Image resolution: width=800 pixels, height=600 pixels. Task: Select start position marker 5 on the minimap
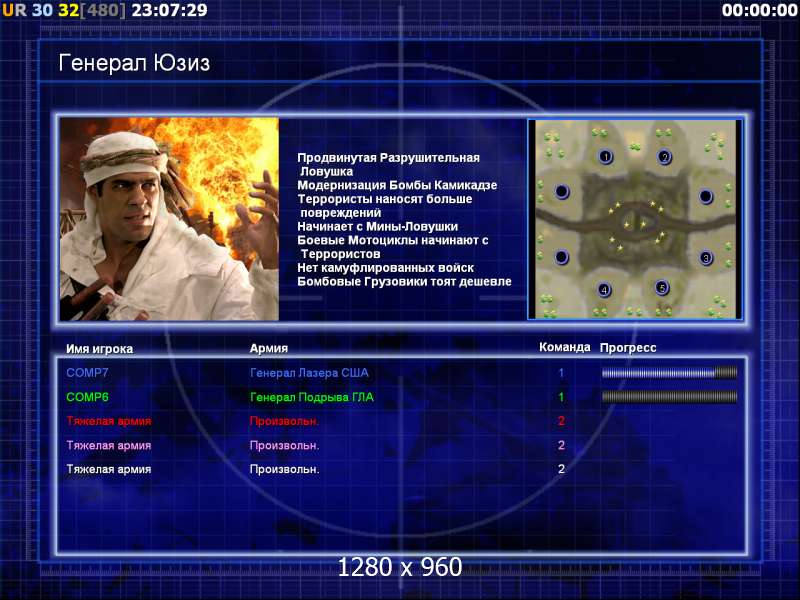tap(662, 288)
